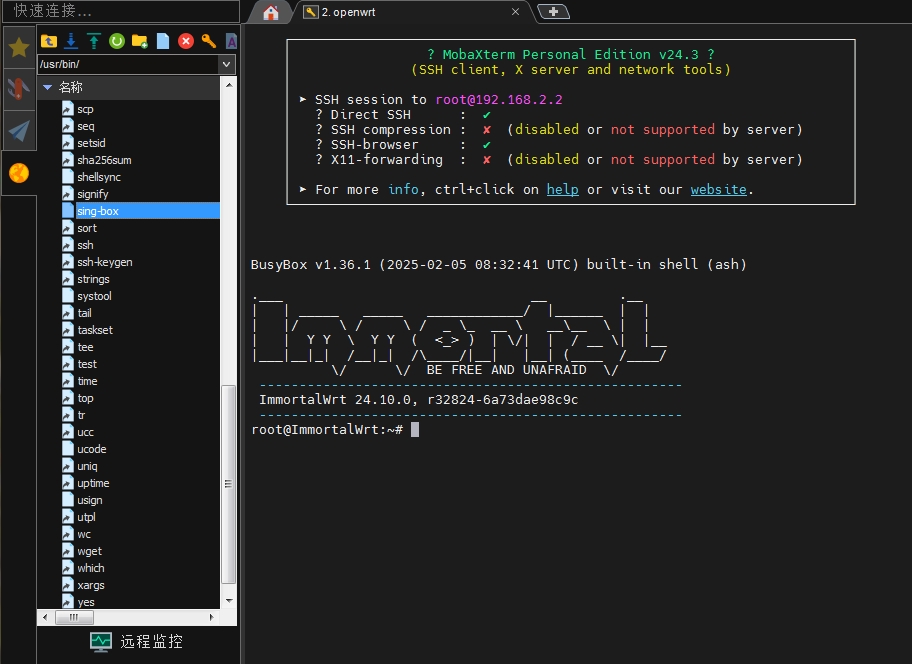Select the sort file
This screenshot has width=912, height=664.
point(87,228)
